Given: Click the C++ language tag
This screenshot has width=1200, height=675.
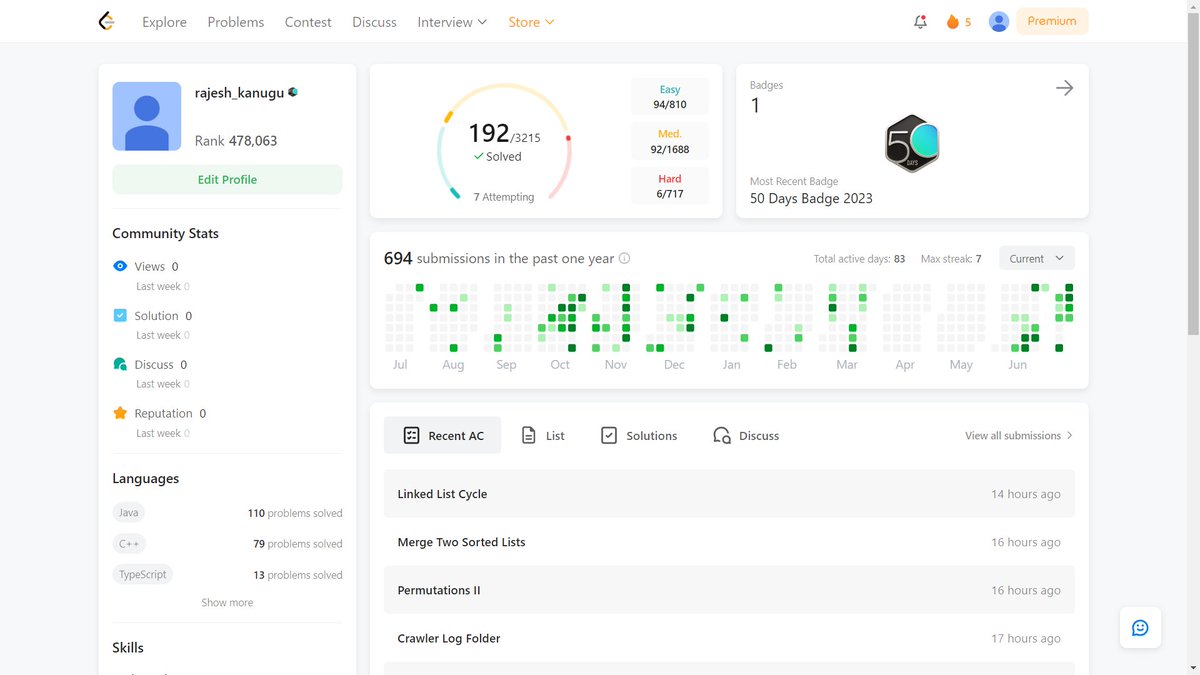Looking at the screenshot, I should coord(129,543).
